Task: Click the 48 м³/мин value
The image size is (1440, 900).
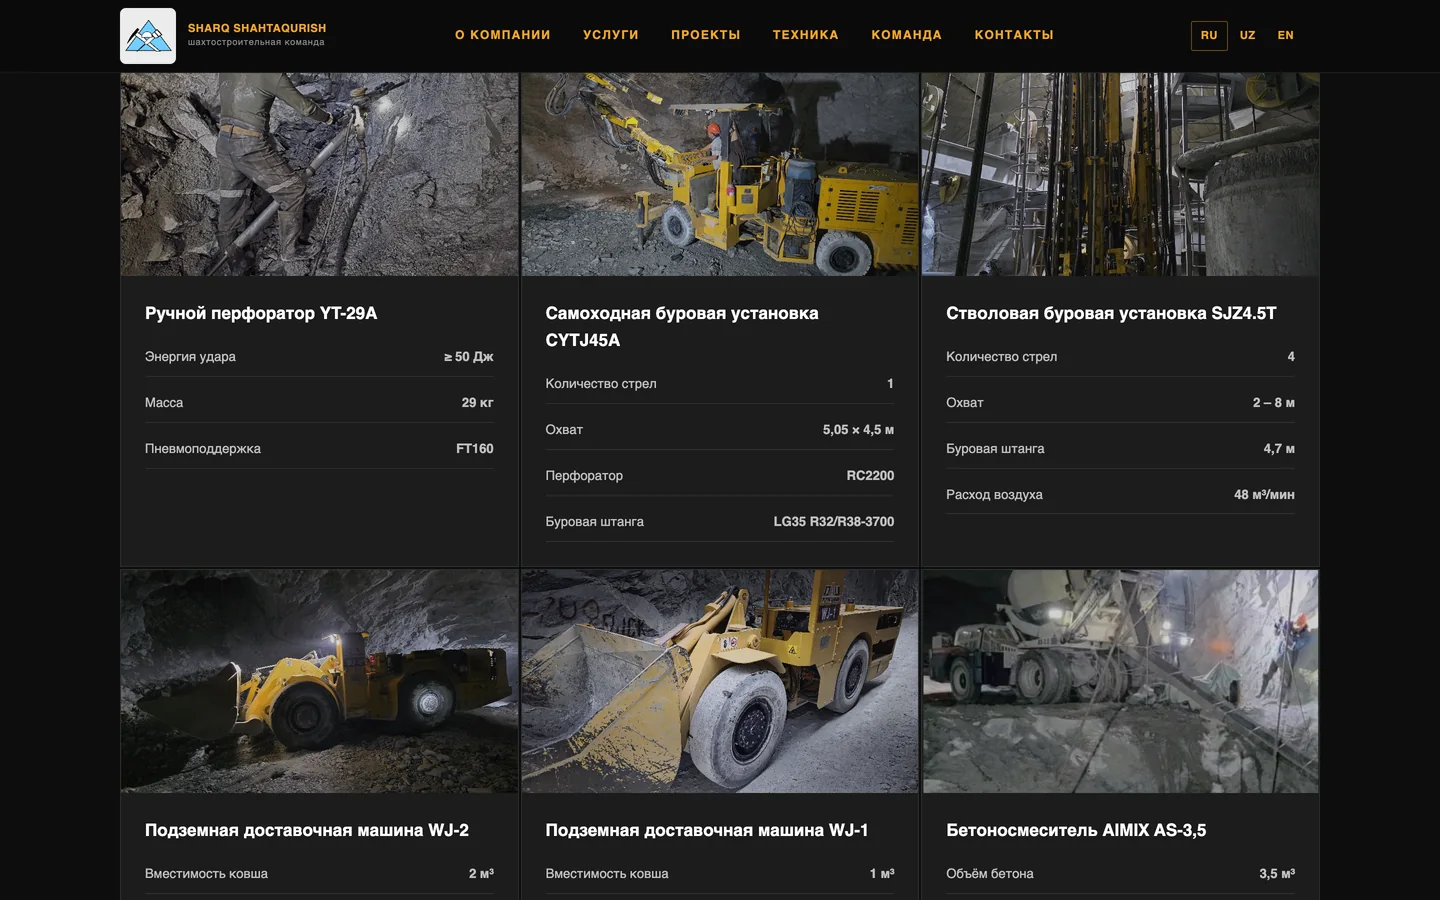Action: click(x=1264, y=494)
